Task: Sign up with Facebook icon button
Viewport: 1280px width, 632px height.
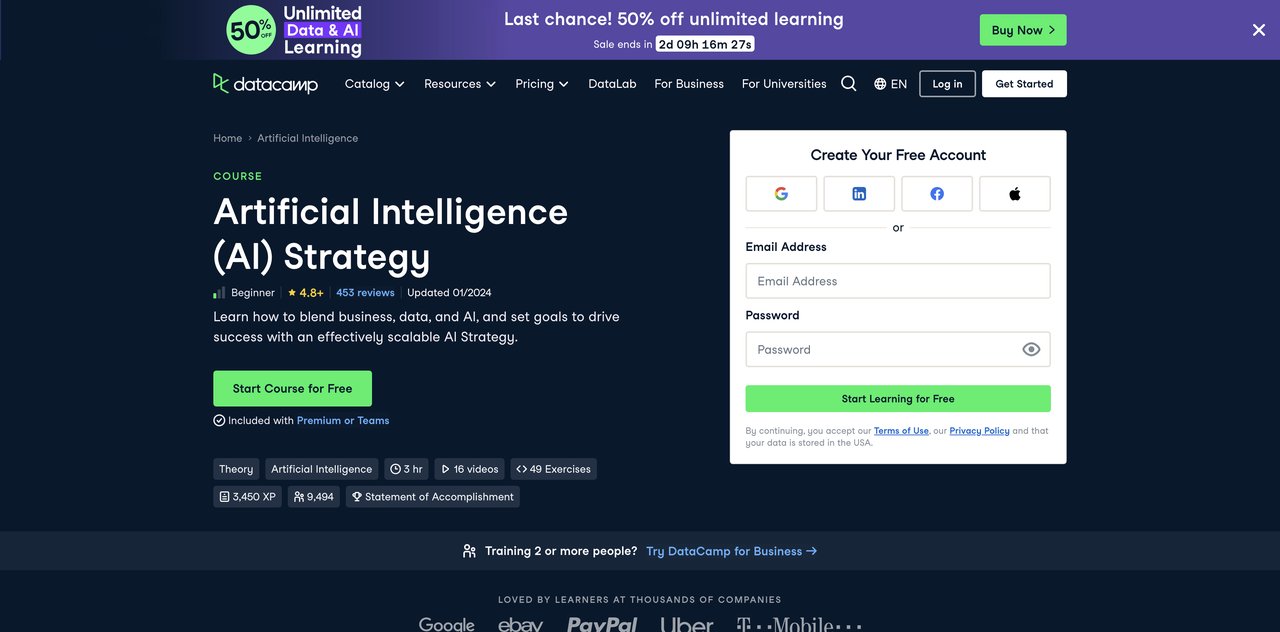Action: point(937,194)
